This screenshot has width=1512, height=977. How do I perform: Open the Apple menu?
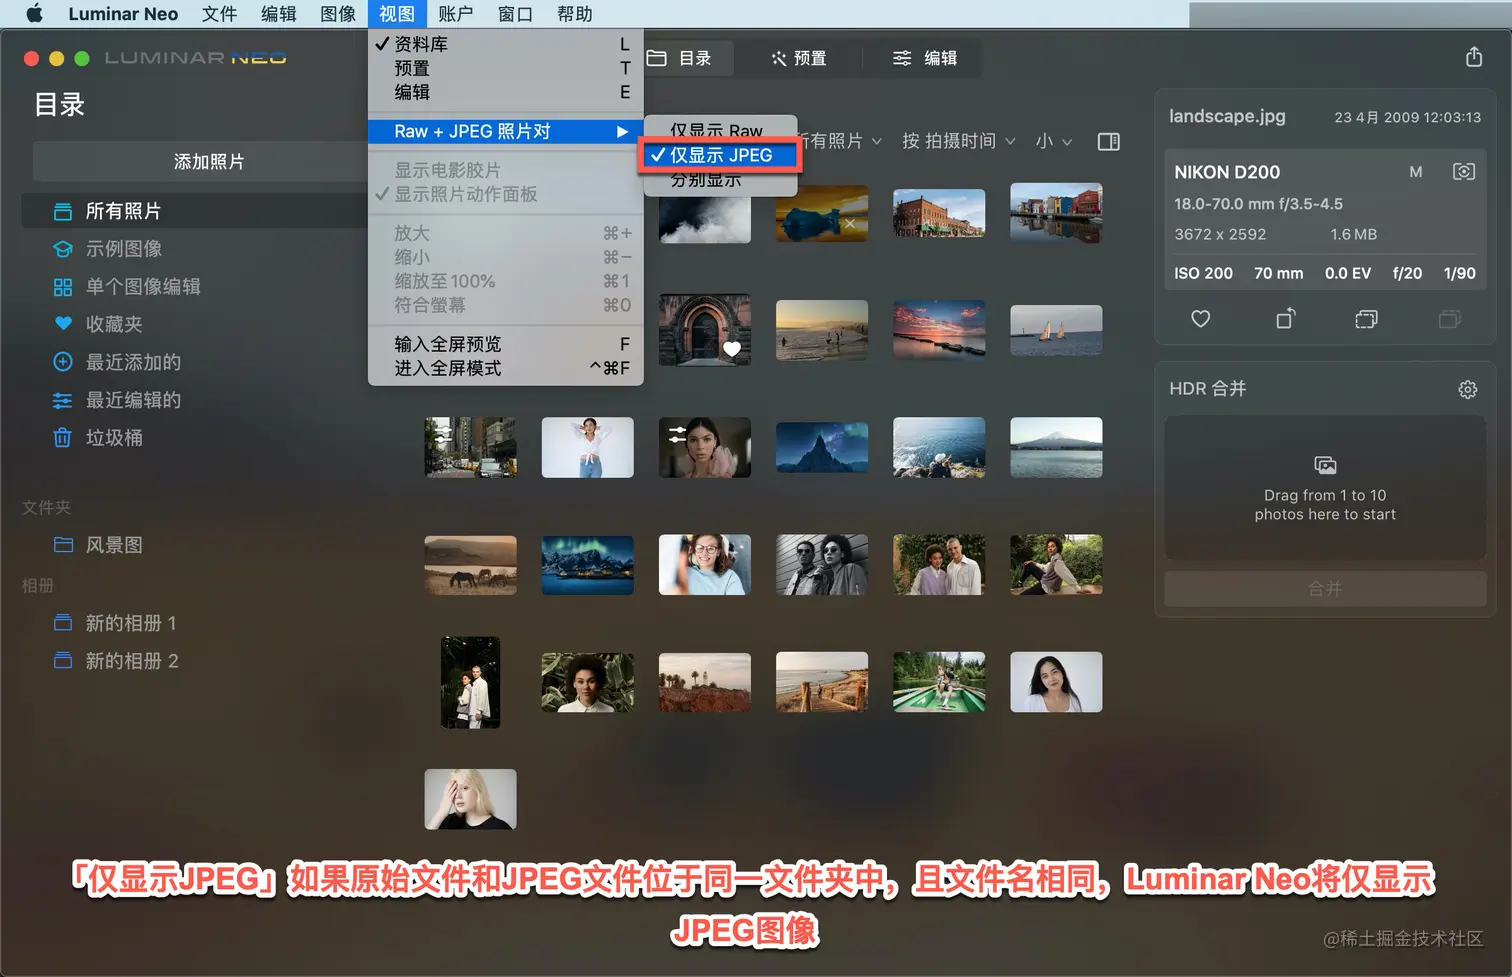pos(35,14)
